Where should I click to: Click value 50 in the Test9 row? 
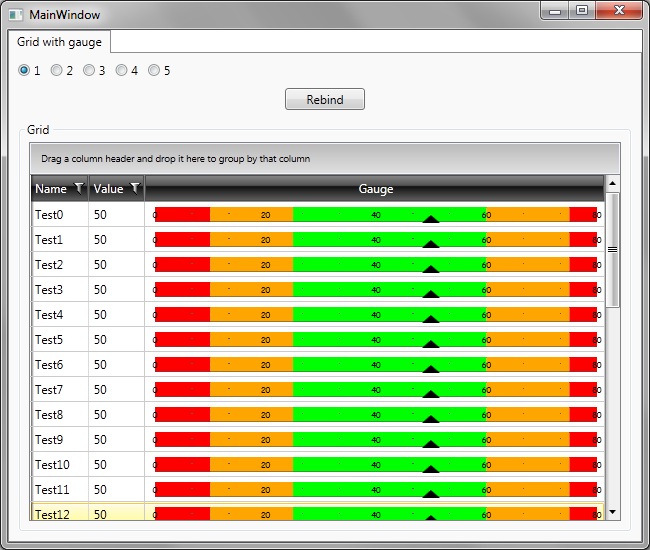click(100, 439)
